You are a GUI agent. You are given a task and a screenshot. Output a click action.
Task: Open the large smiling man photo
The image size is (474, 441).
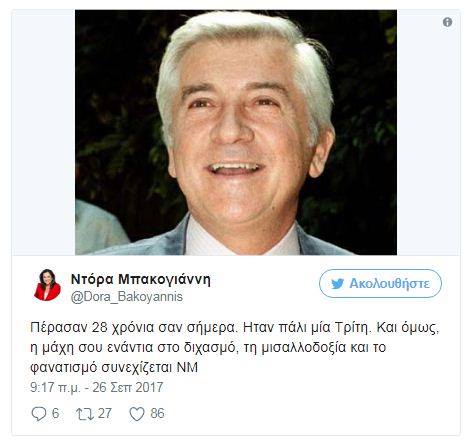point(236,132)
